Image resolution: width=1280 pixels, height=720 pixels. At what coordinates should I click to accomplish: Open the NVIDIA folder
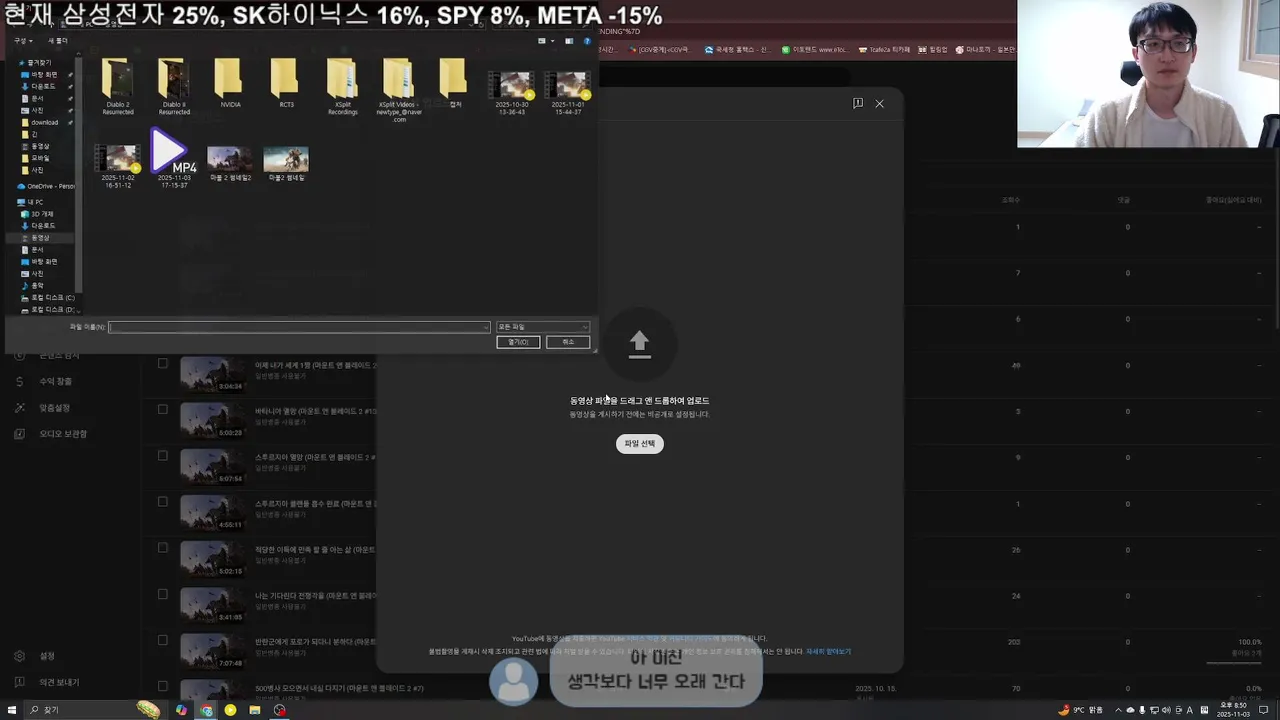(230, 84)
